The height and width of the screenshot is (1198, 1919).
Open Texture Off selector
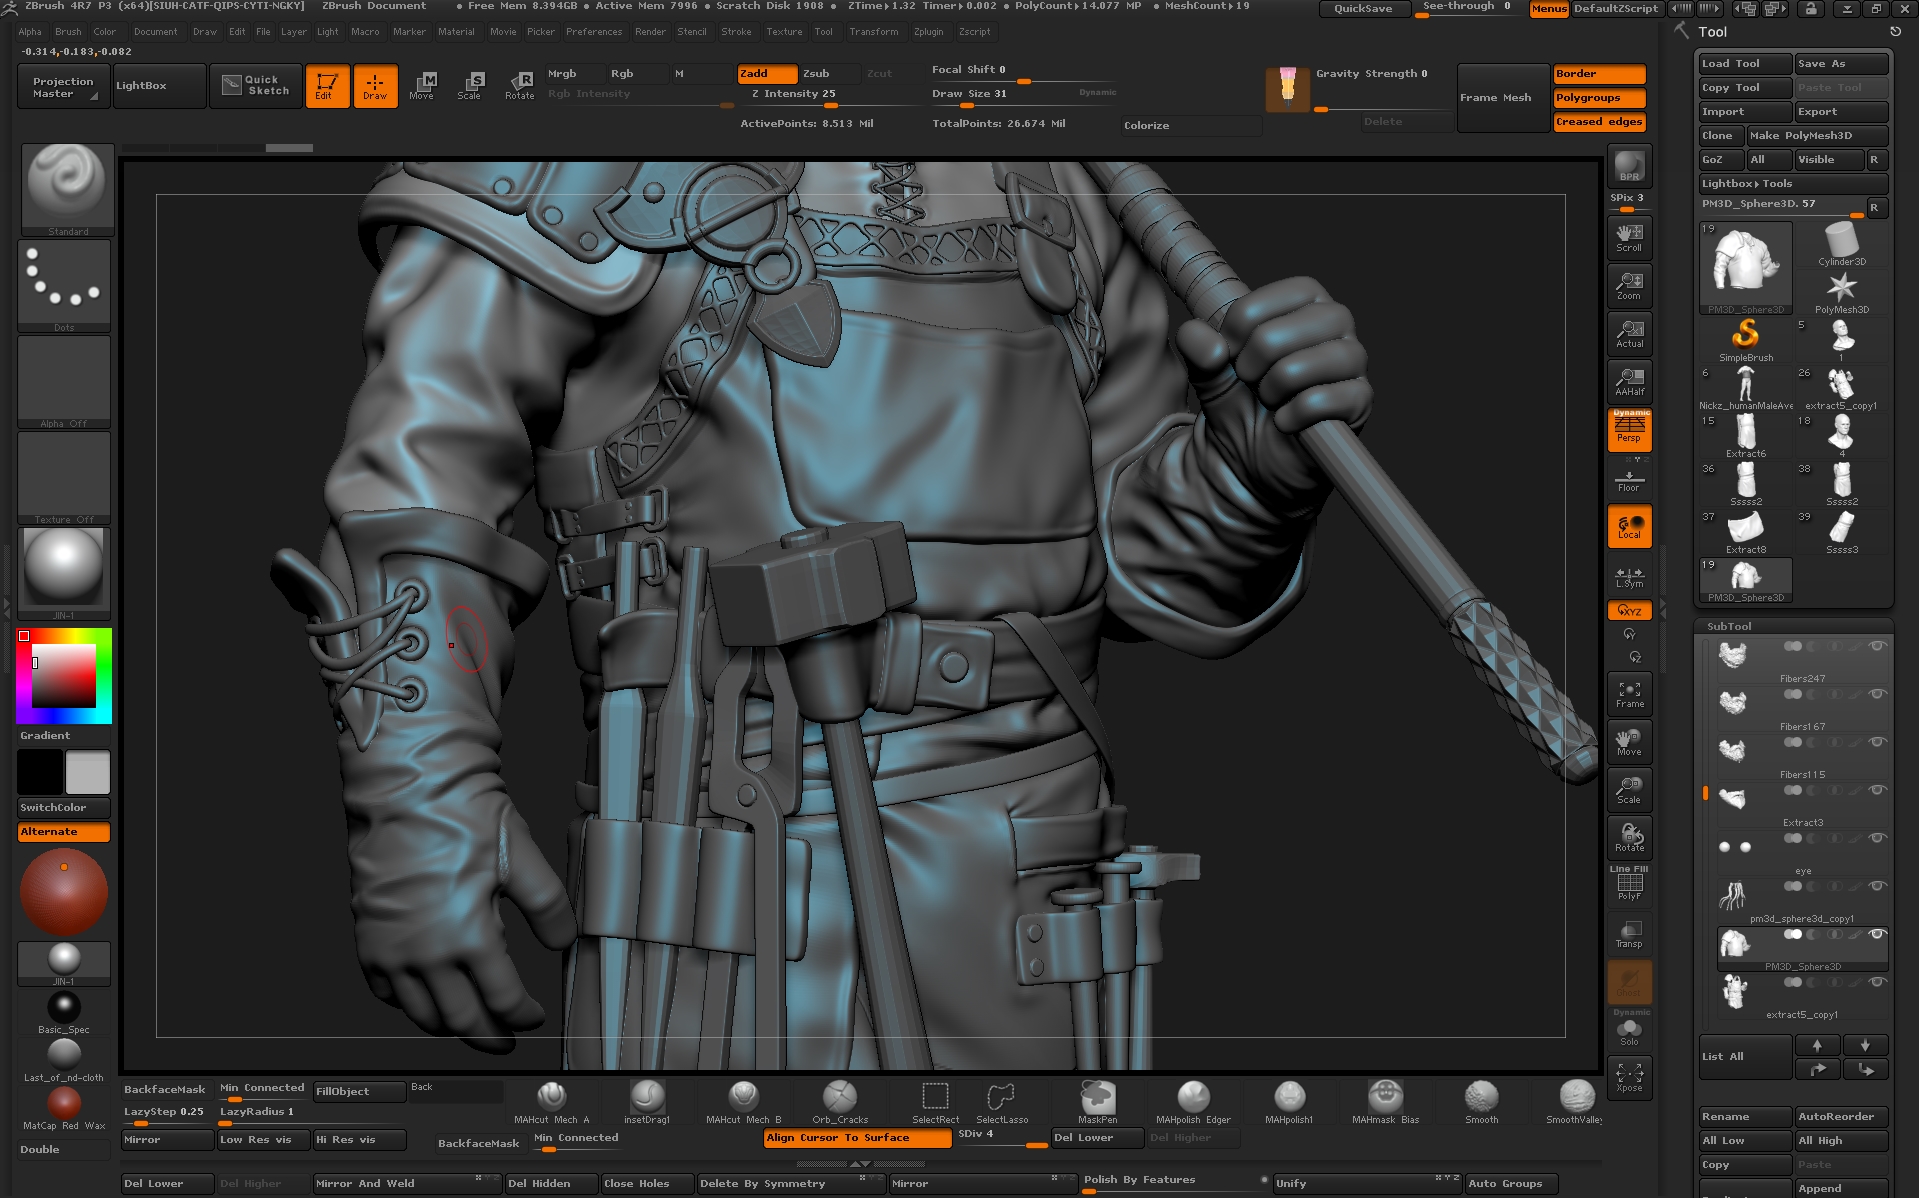[x=64, y=478]
